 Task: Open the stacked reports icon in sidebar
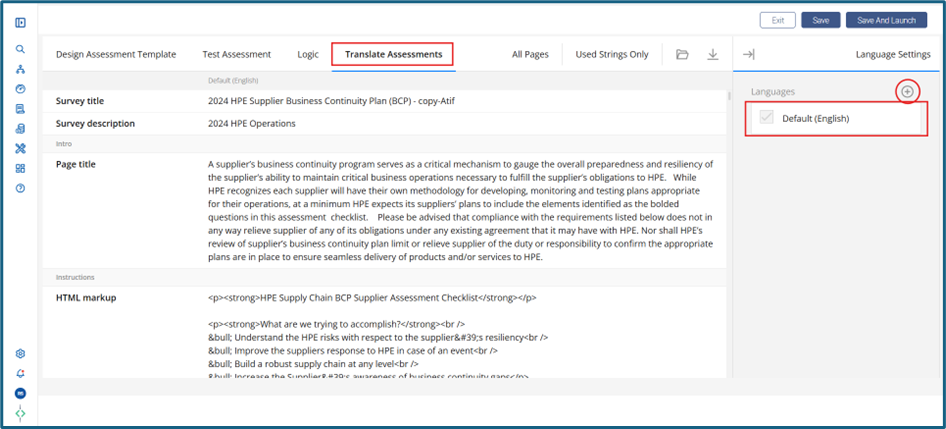click(20, 129)
